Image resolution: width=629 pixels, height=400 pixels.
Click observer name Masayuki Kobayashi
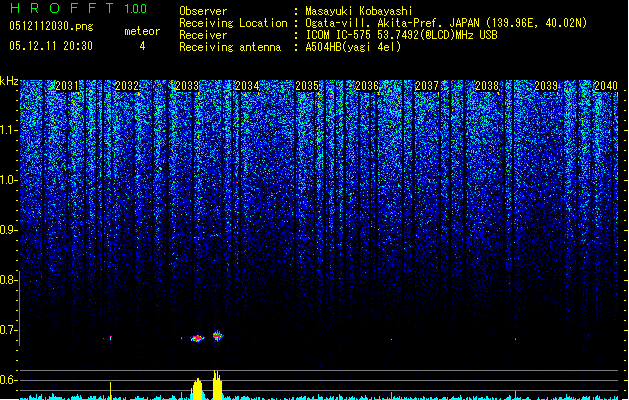click(358, 11)
